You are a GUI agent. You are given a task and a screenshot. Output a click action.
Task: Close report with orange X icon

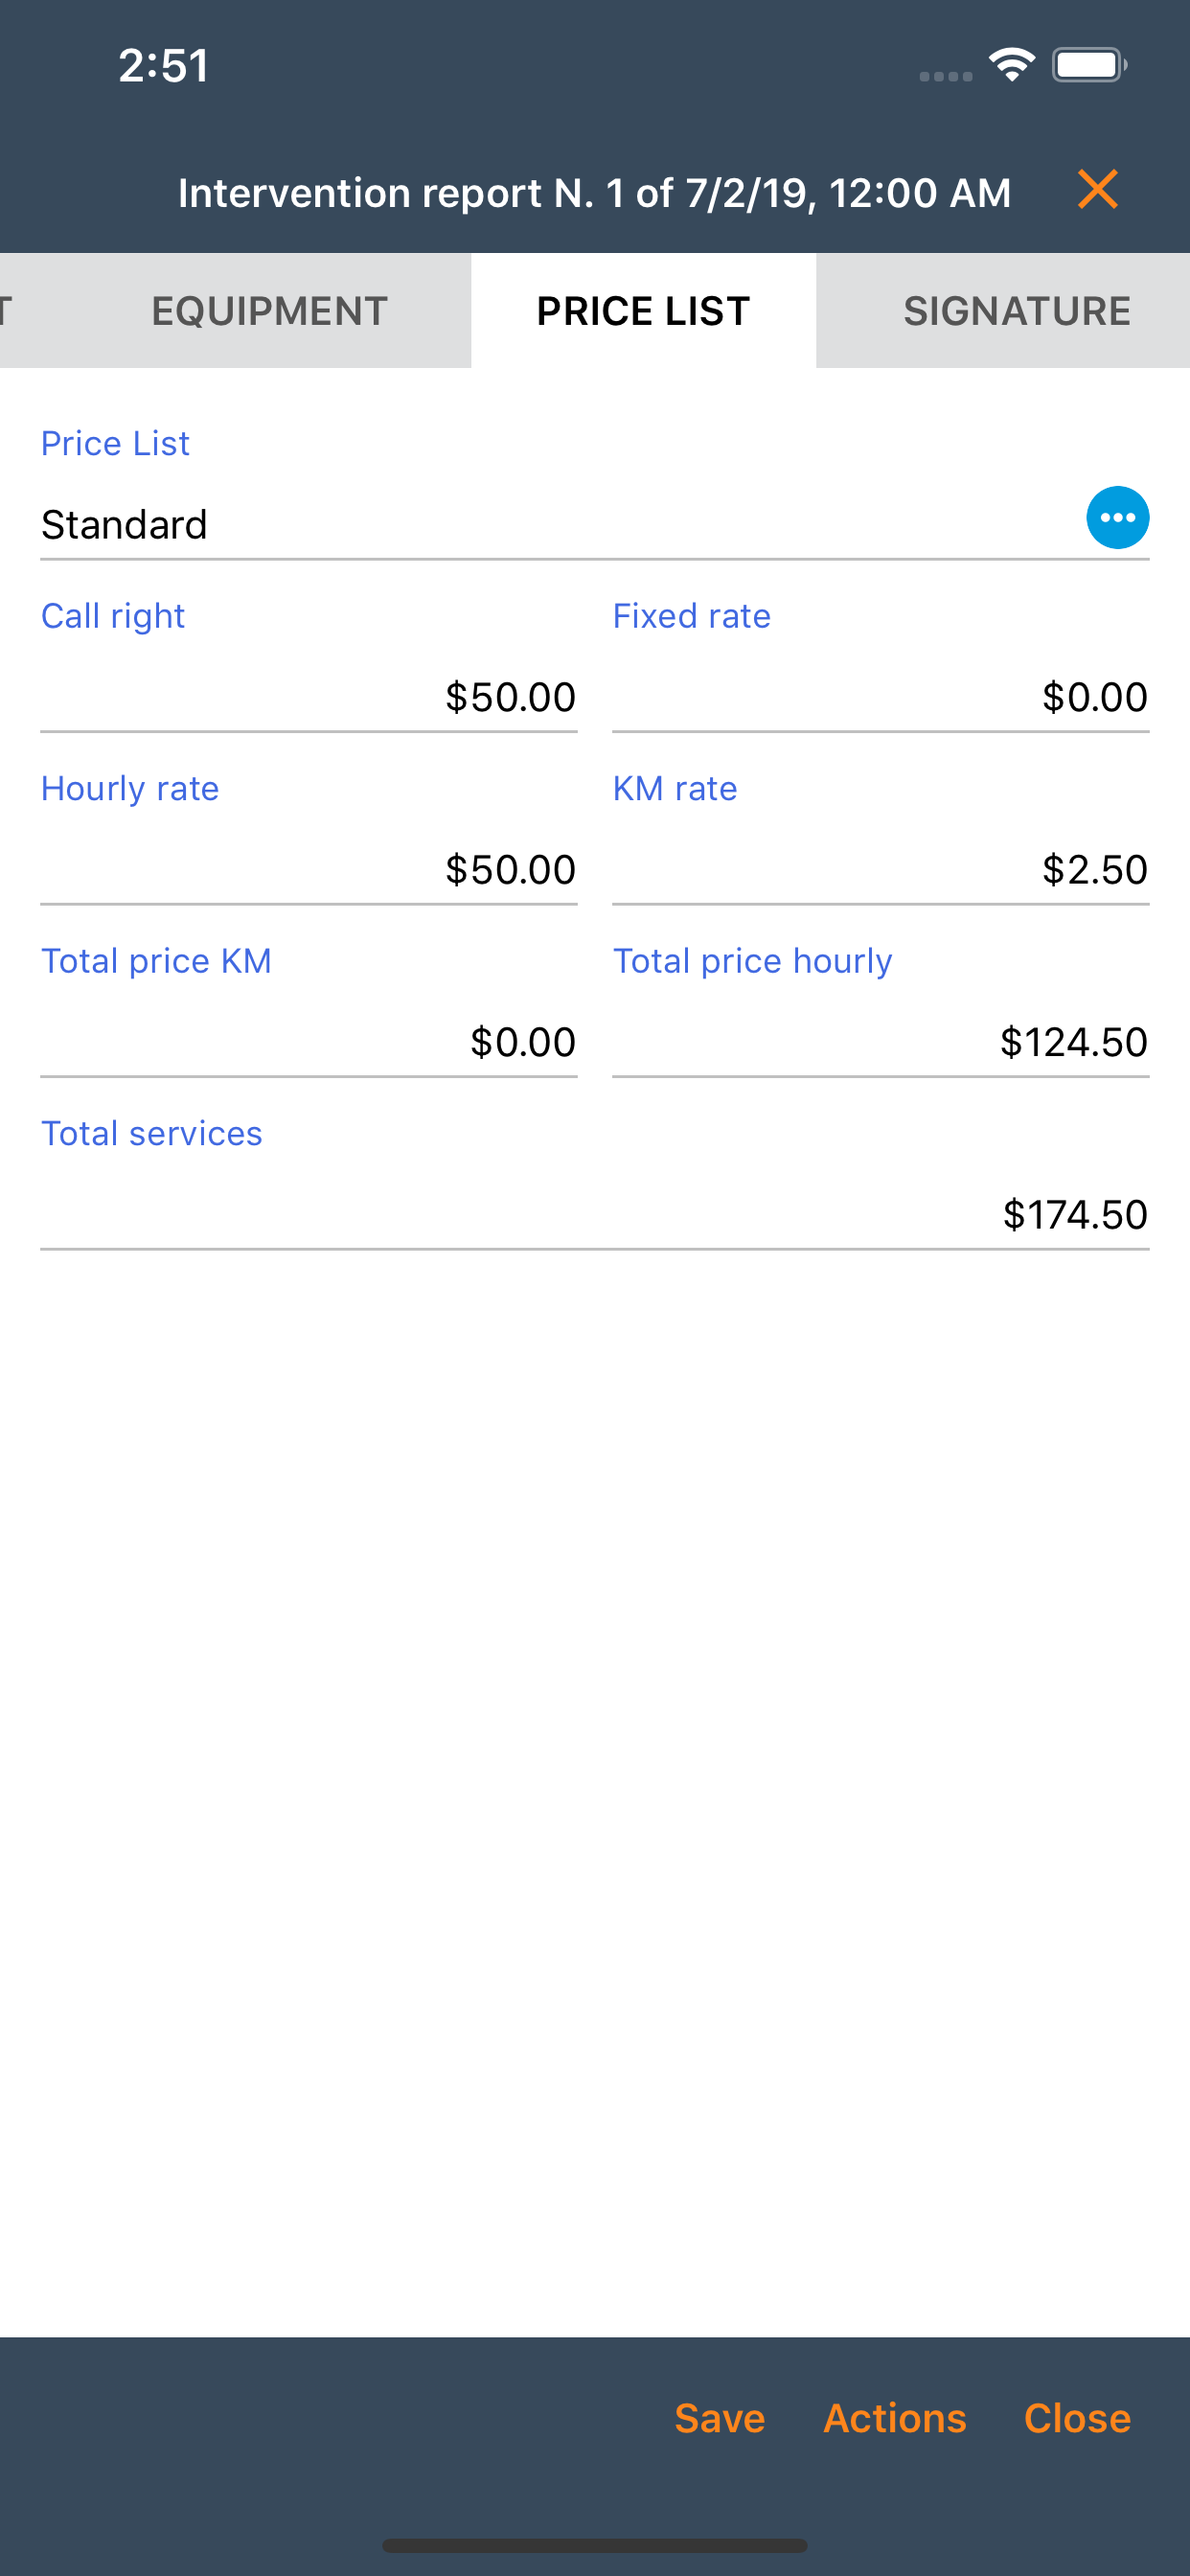point(1097,189)
